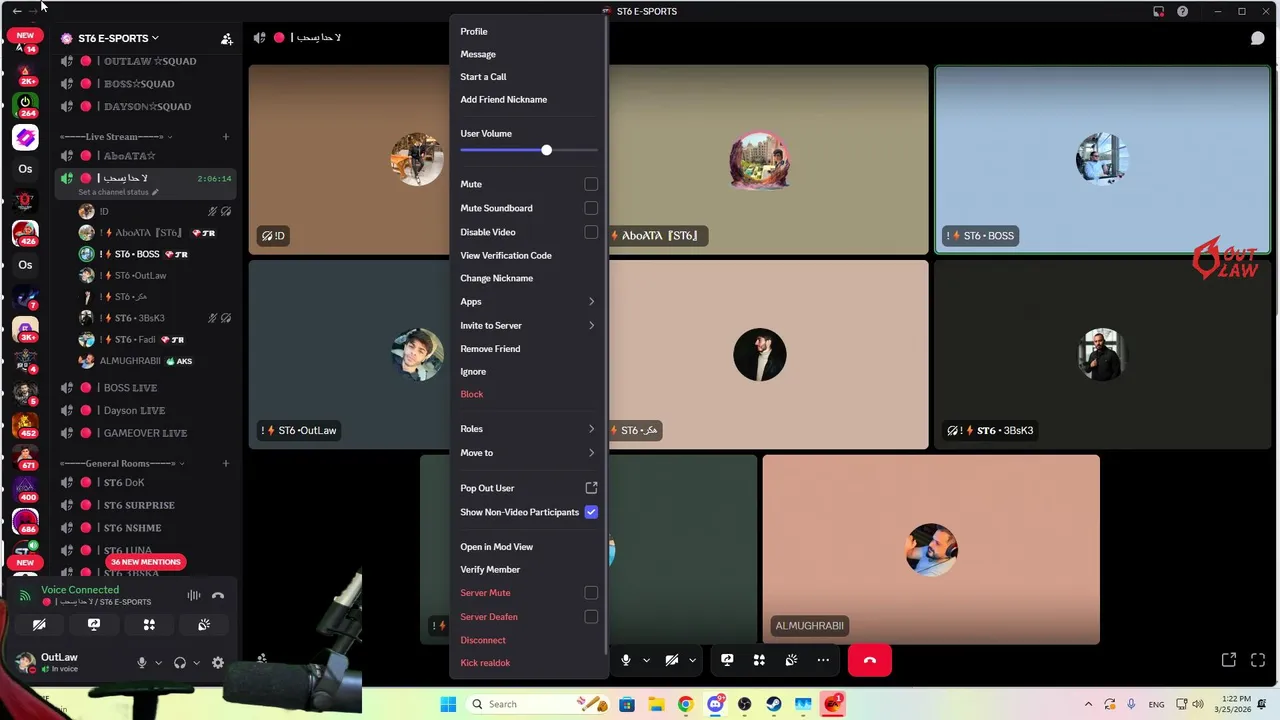This screenshot has height=720, width=1280.
Task: Edit channel status pencil icon
Action: coord(155,192)
